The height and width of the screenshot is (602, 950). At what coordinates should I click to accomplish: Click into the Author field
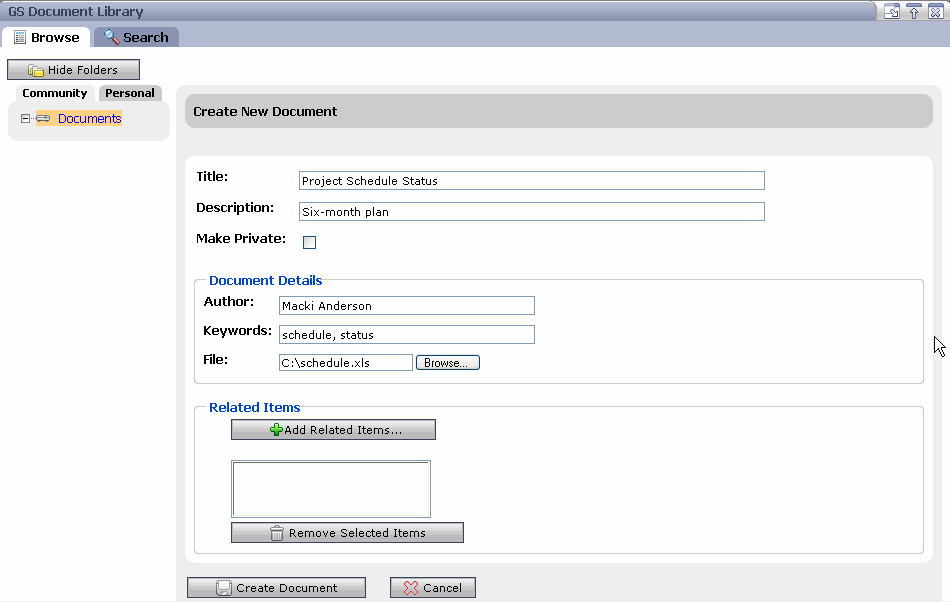pyautogui.click(x=407, y=305)
